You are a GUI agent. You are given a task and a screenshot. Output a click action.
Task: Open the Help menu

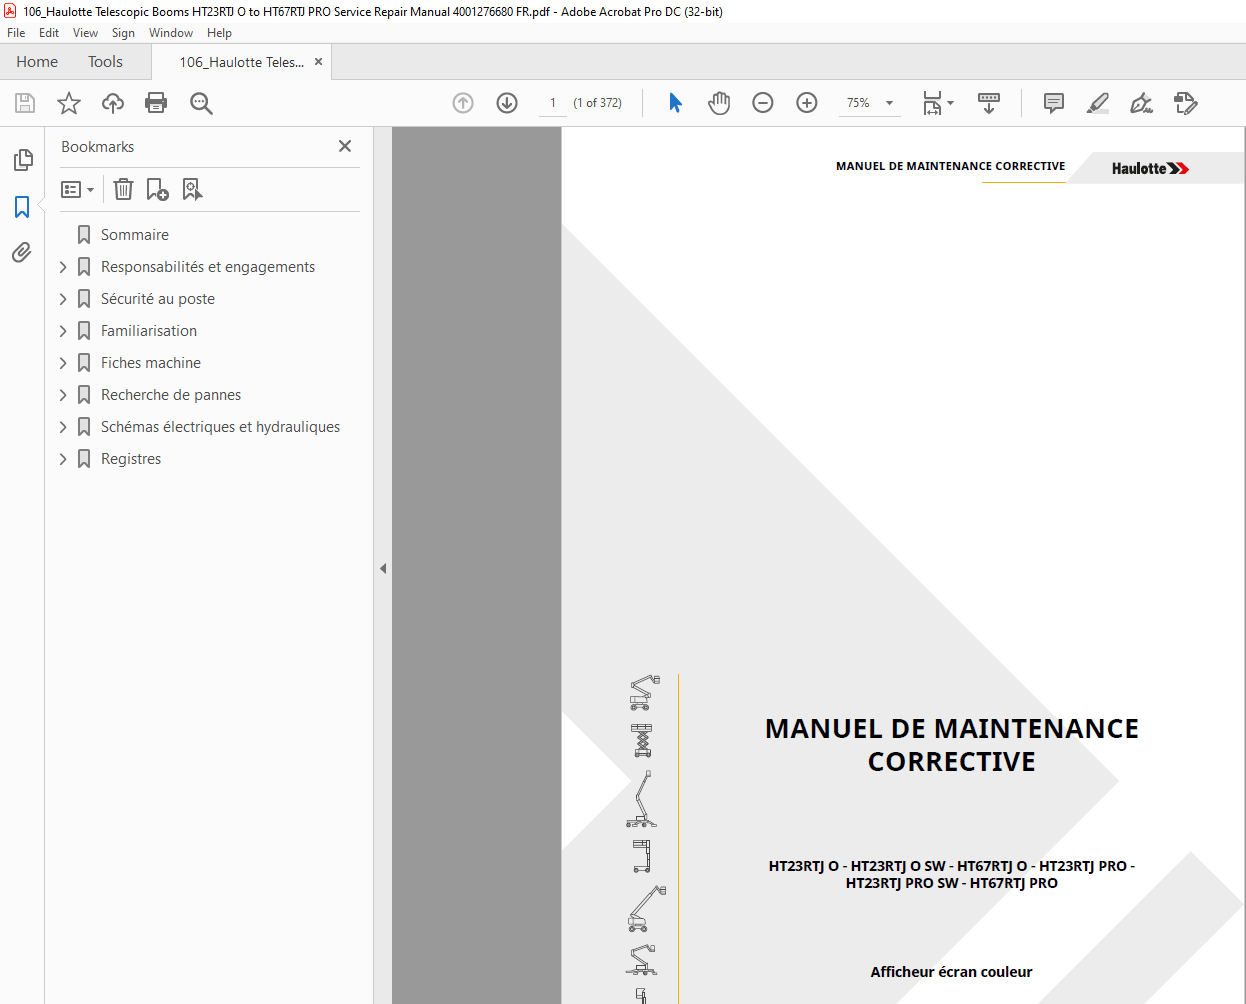(219, 33)
